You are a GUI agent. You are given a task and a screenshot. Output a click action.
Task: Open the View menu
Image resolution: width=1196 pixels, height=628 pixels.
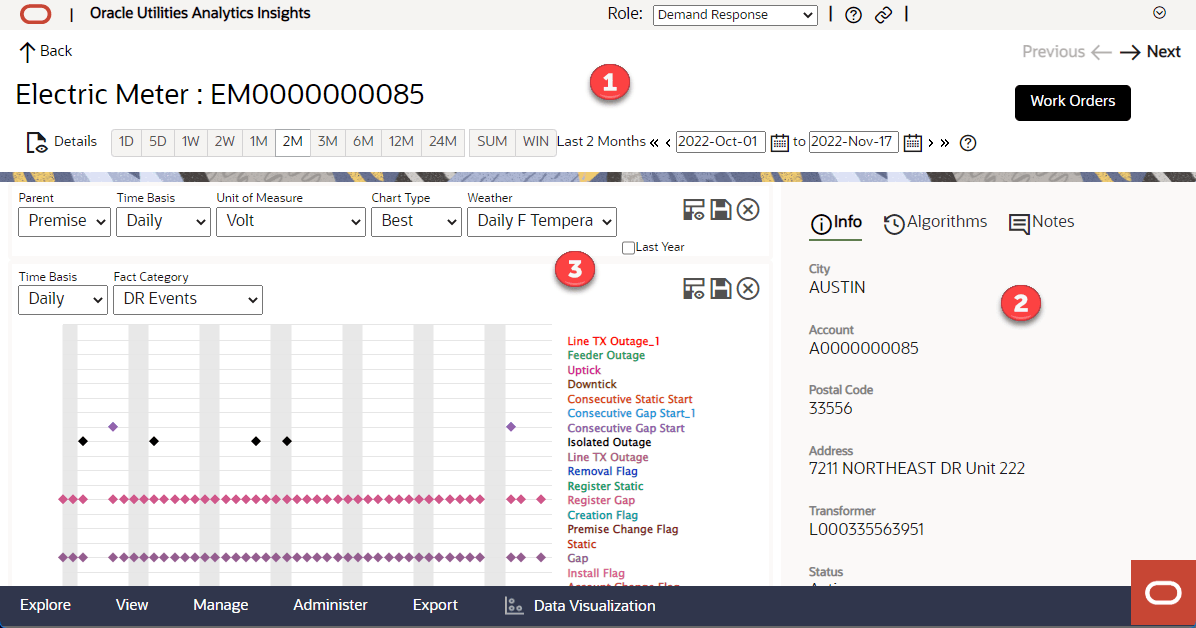[x=132, y=605]
